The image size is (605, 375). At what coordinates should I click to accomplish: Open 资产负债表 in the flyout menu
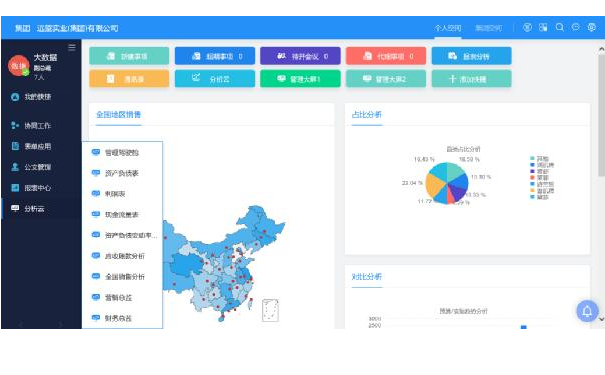pos(122,173)
